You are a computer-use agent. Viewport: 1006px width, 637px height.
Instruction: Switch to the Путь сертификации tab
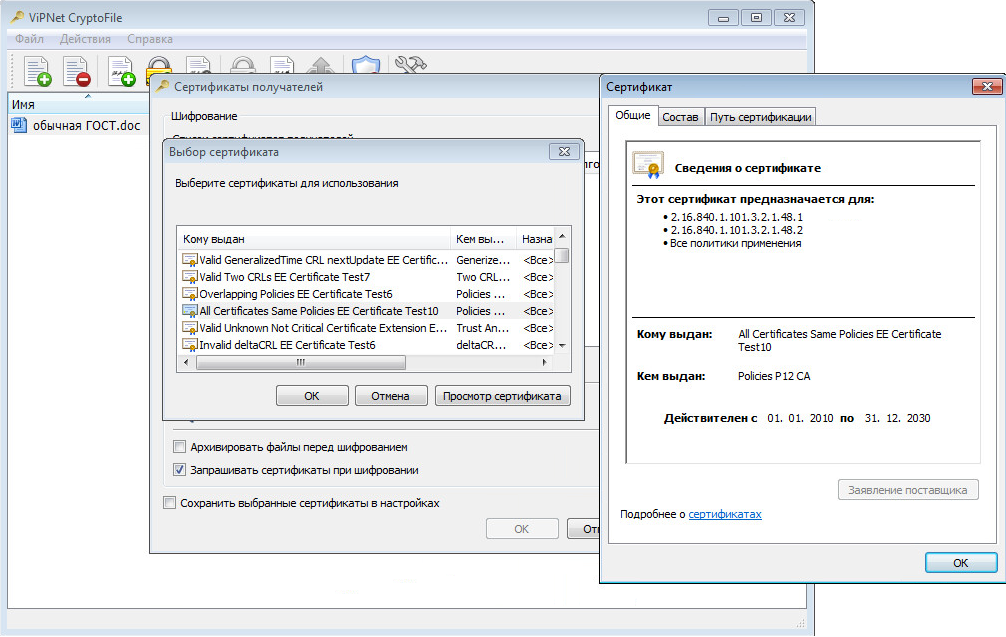[x=760, y=117]
